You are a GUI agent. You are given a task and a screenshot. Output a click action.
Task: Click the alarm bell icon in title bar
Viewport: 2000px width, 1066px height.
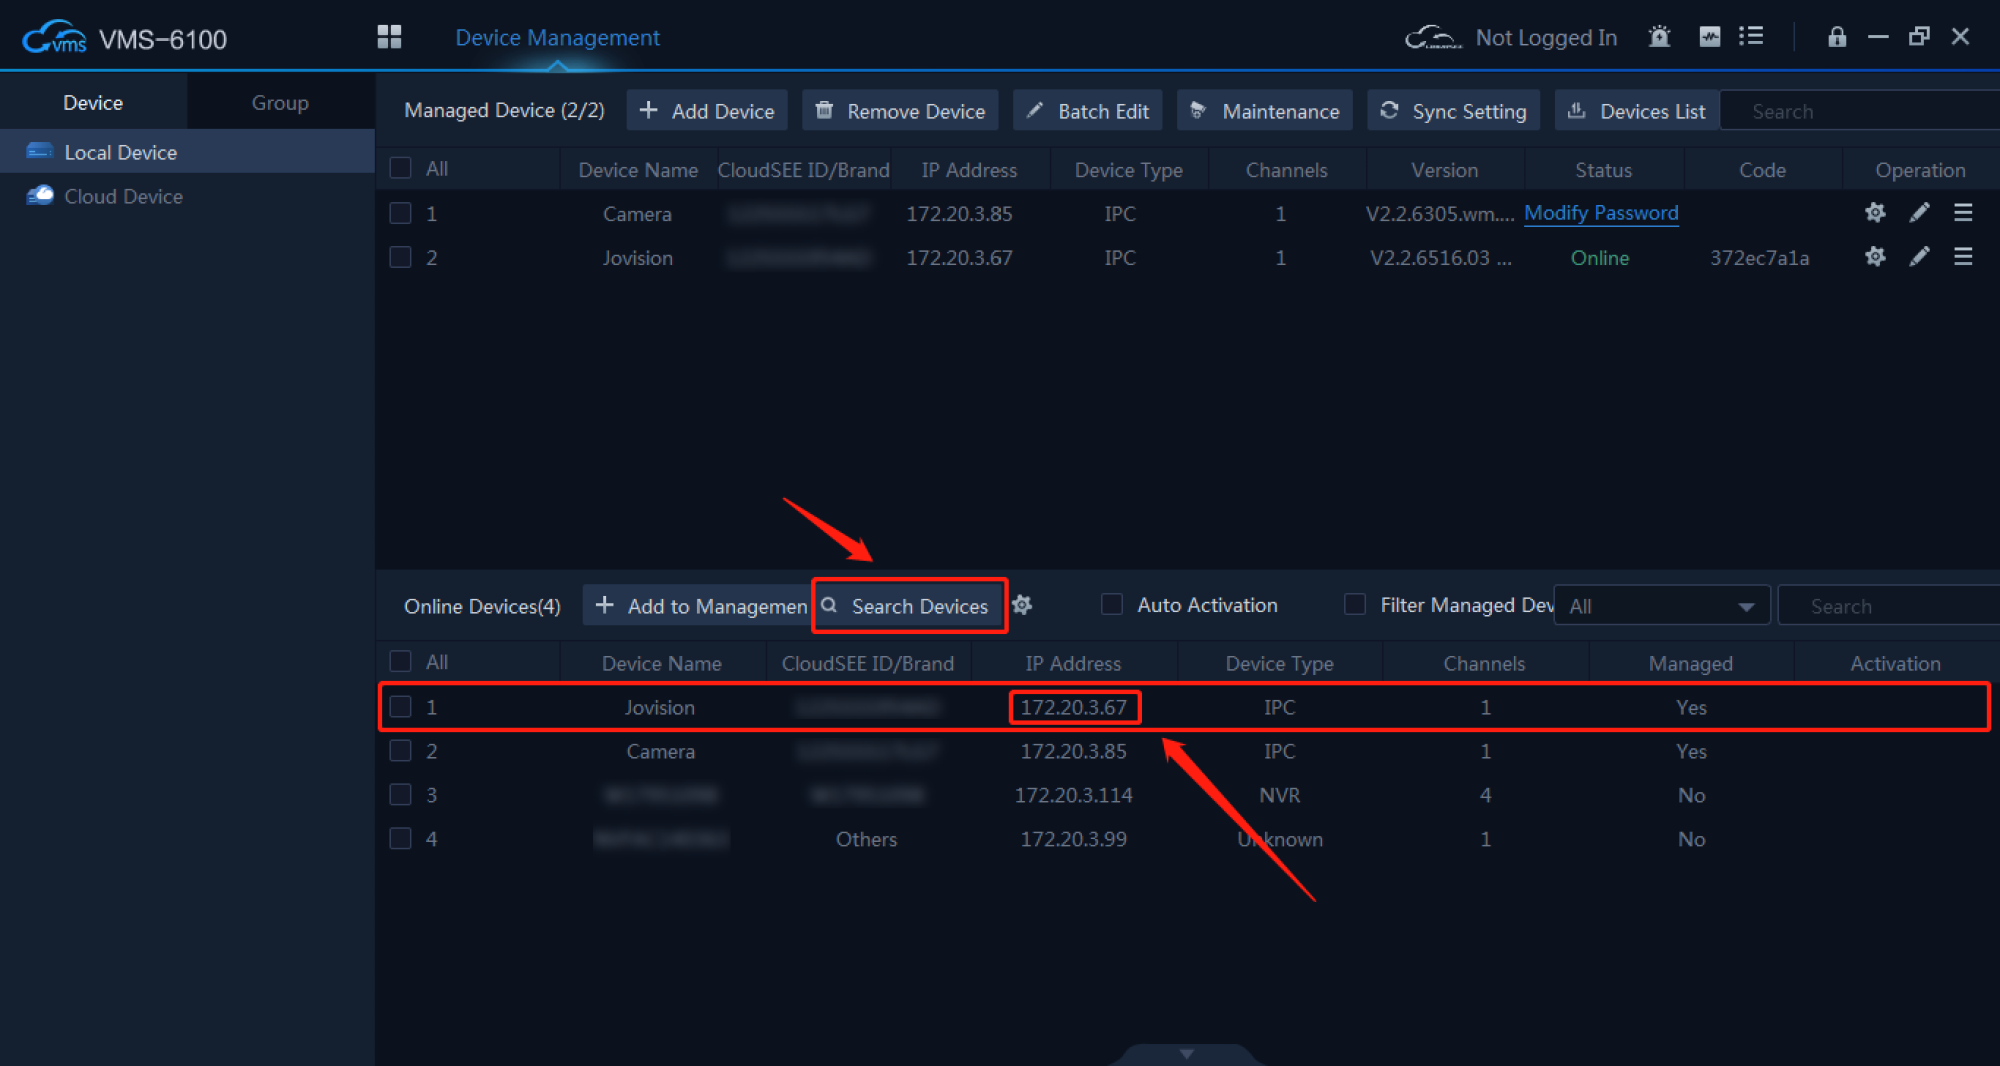1659,37
